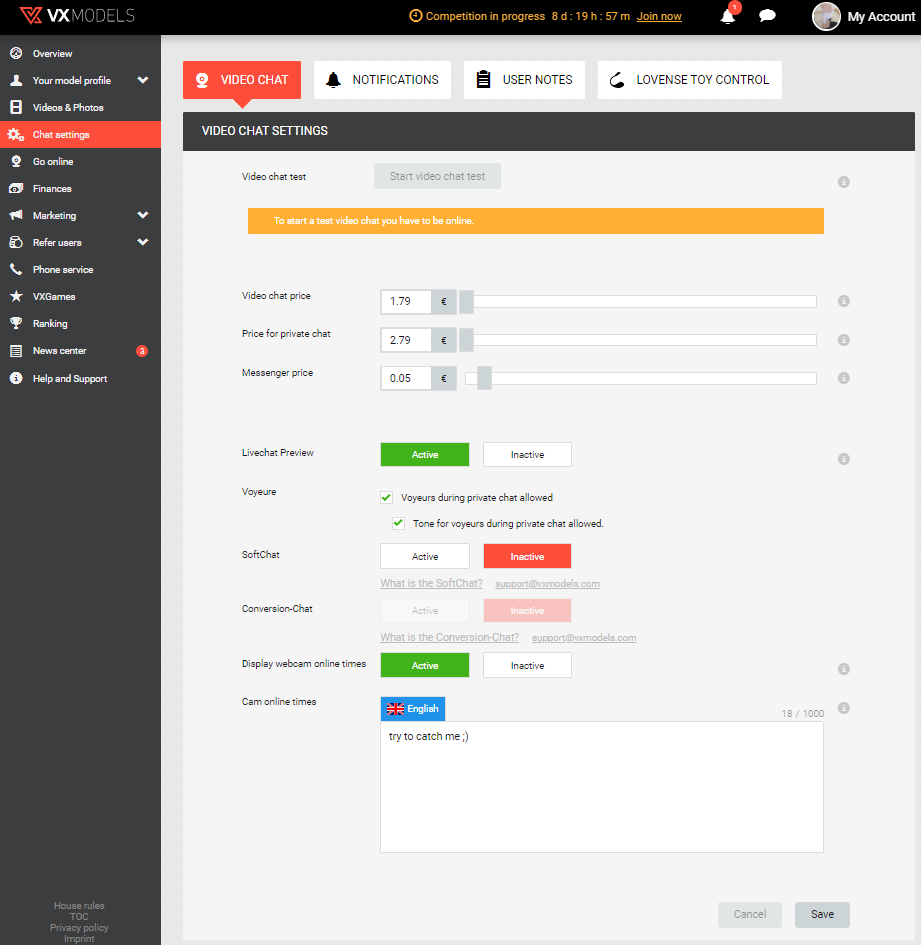Click the VX Models logo
The width and height of the screenshot is (921, 945).
(77, 16)
